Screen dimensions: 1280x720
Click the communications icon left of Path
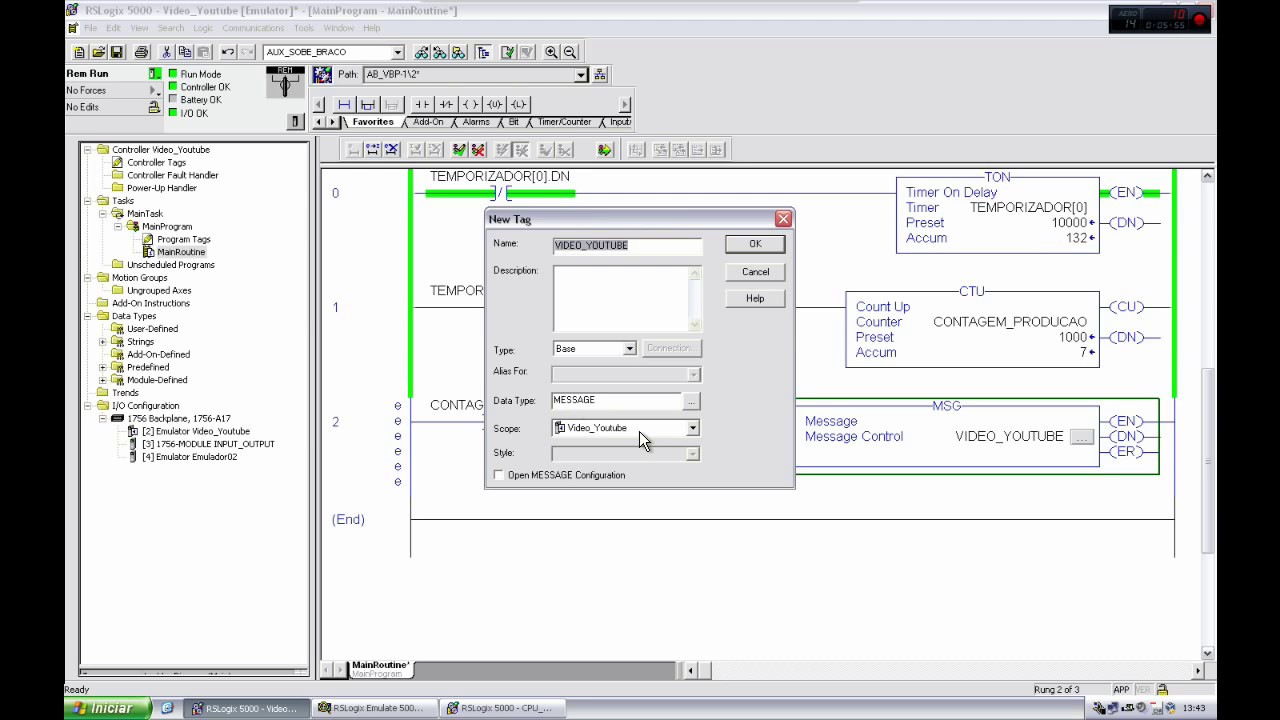point(322,75)
